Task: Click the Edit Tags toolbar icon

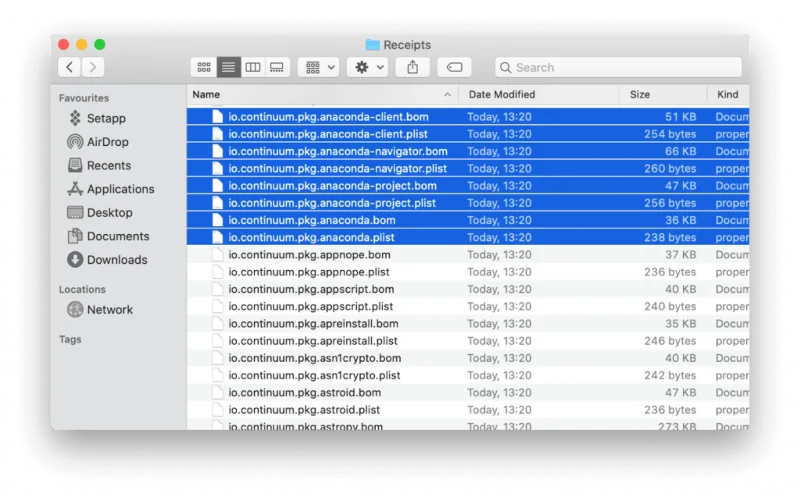Action: [x=454, y=67]
